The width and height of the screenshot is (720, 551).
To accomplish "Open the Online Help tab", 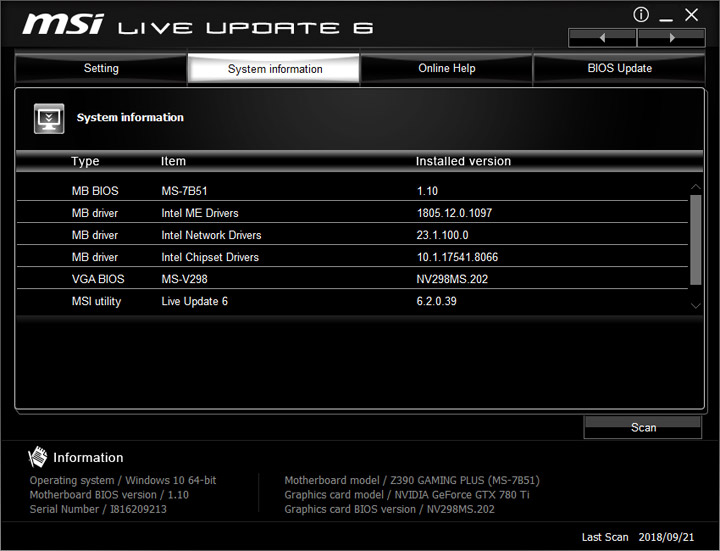I will click(x=446, y=68).
